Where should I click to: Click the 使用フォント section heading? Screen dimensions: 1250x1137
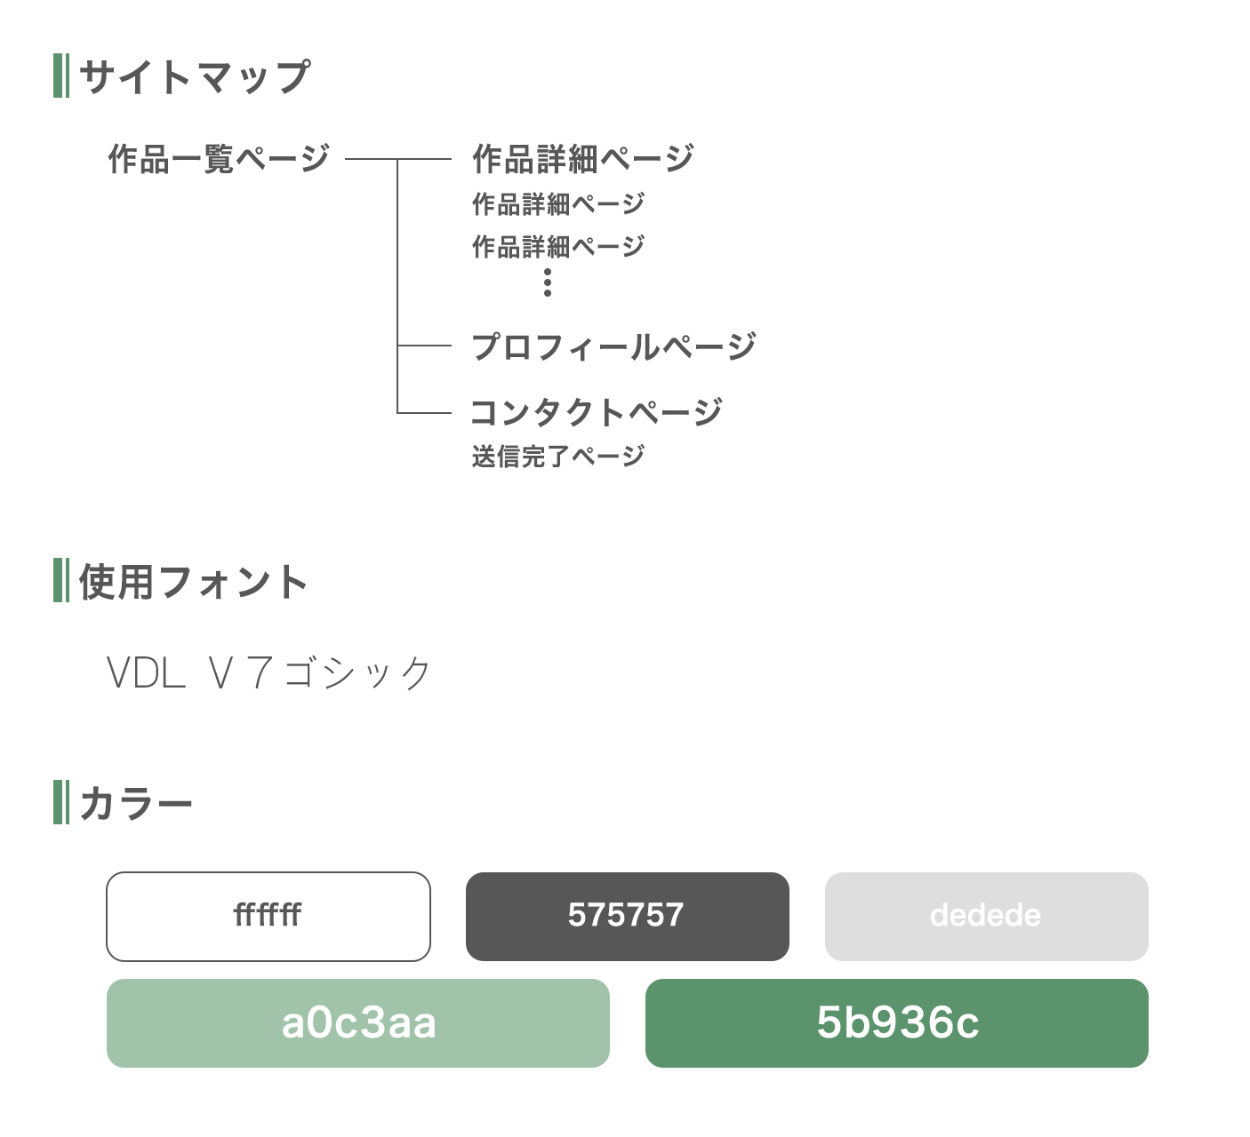193,581
